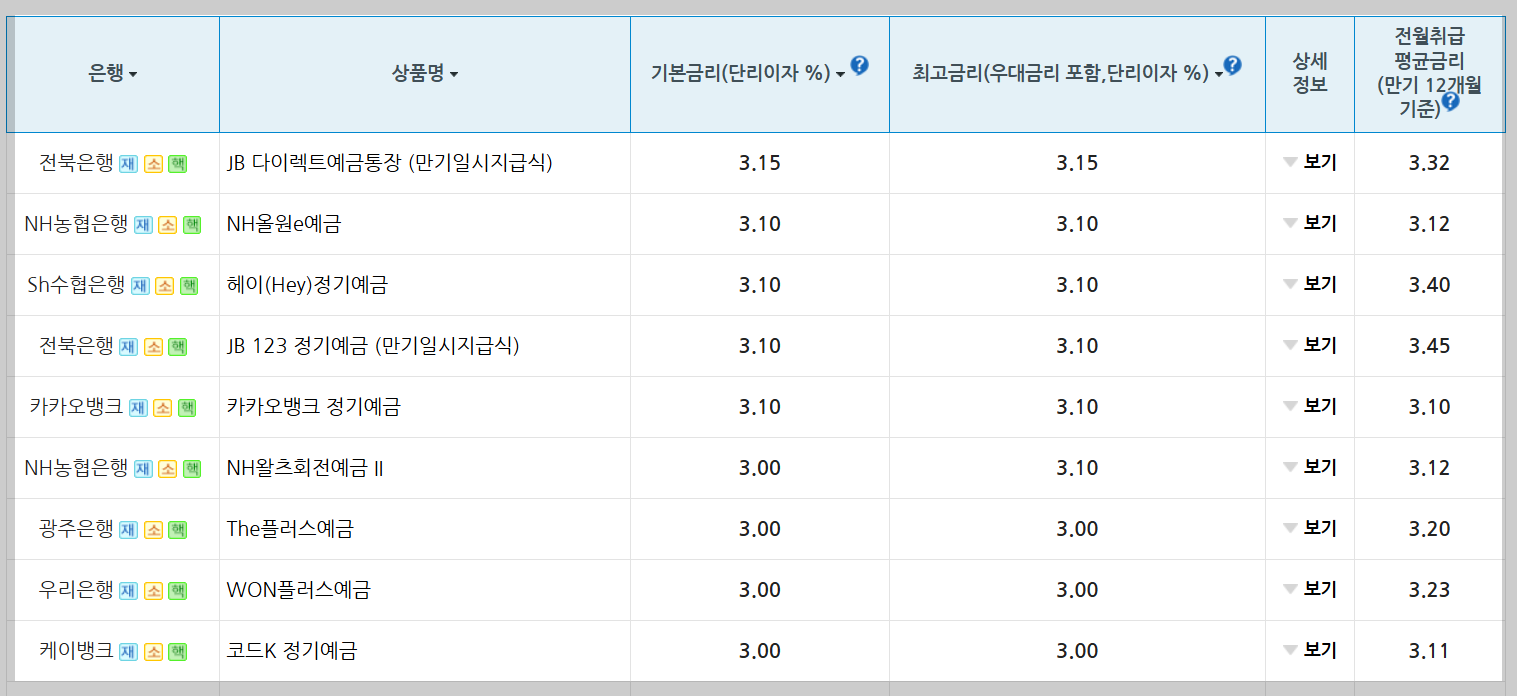Viewport: 1517px width, 696px height.
Task: Click average rate value 3.40
Action: tap(1429, 285)
